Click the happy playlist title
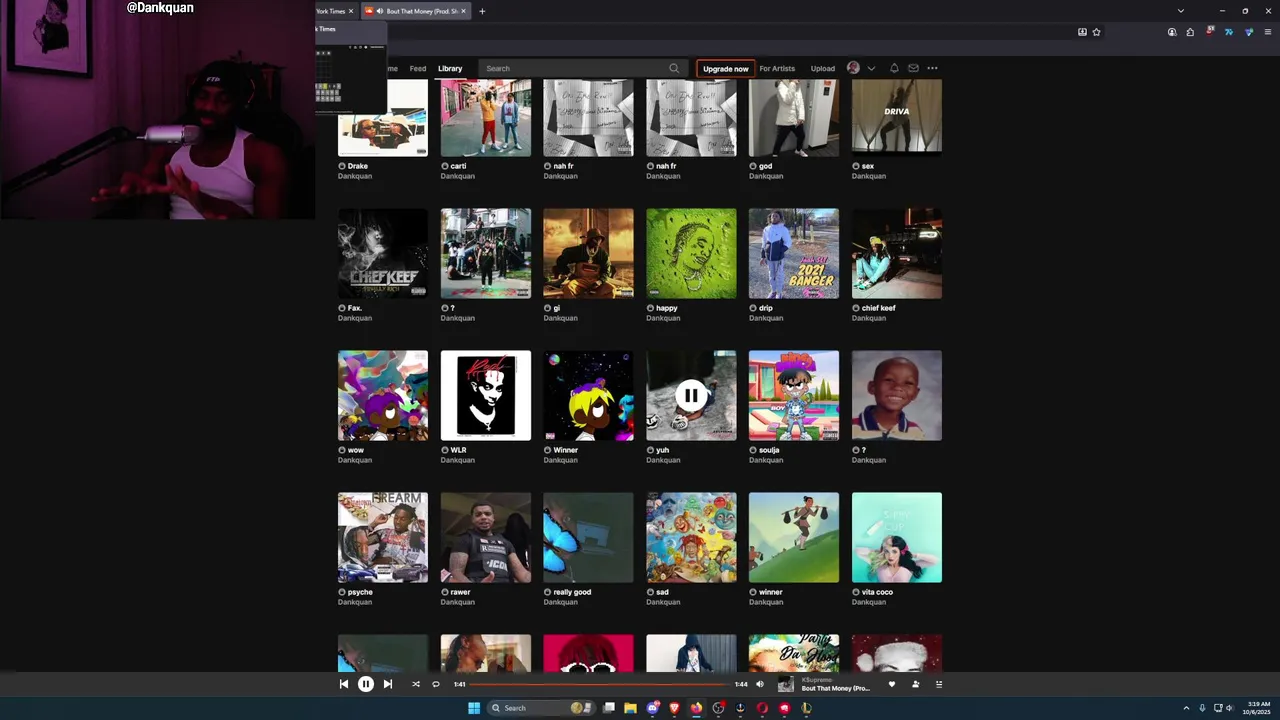This screenshot has width=1280, height=720. pos(667,308)
